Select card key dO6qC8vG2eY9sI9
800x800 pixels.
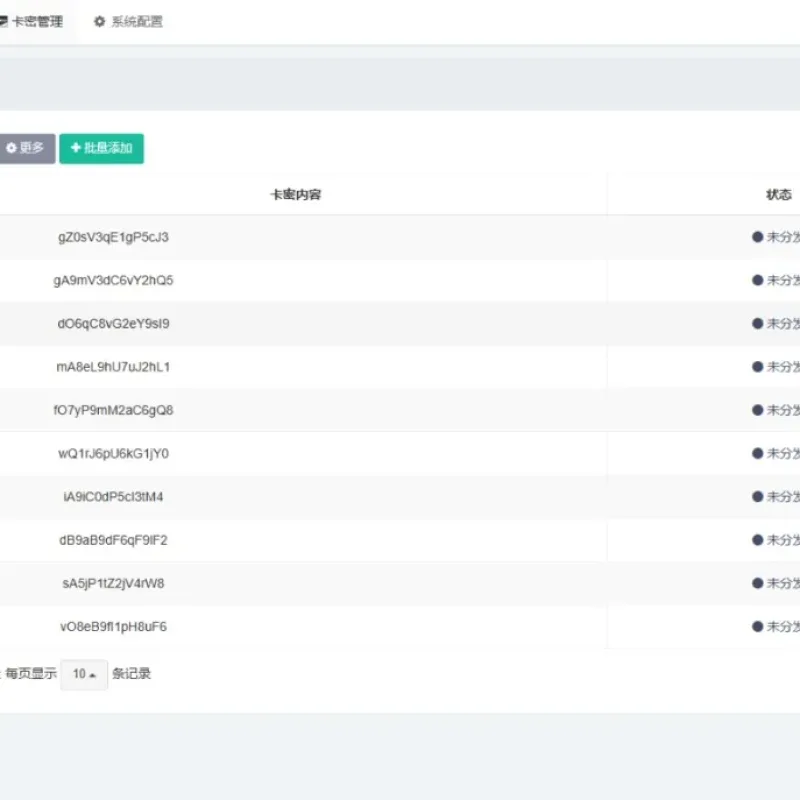coord(113,323)
